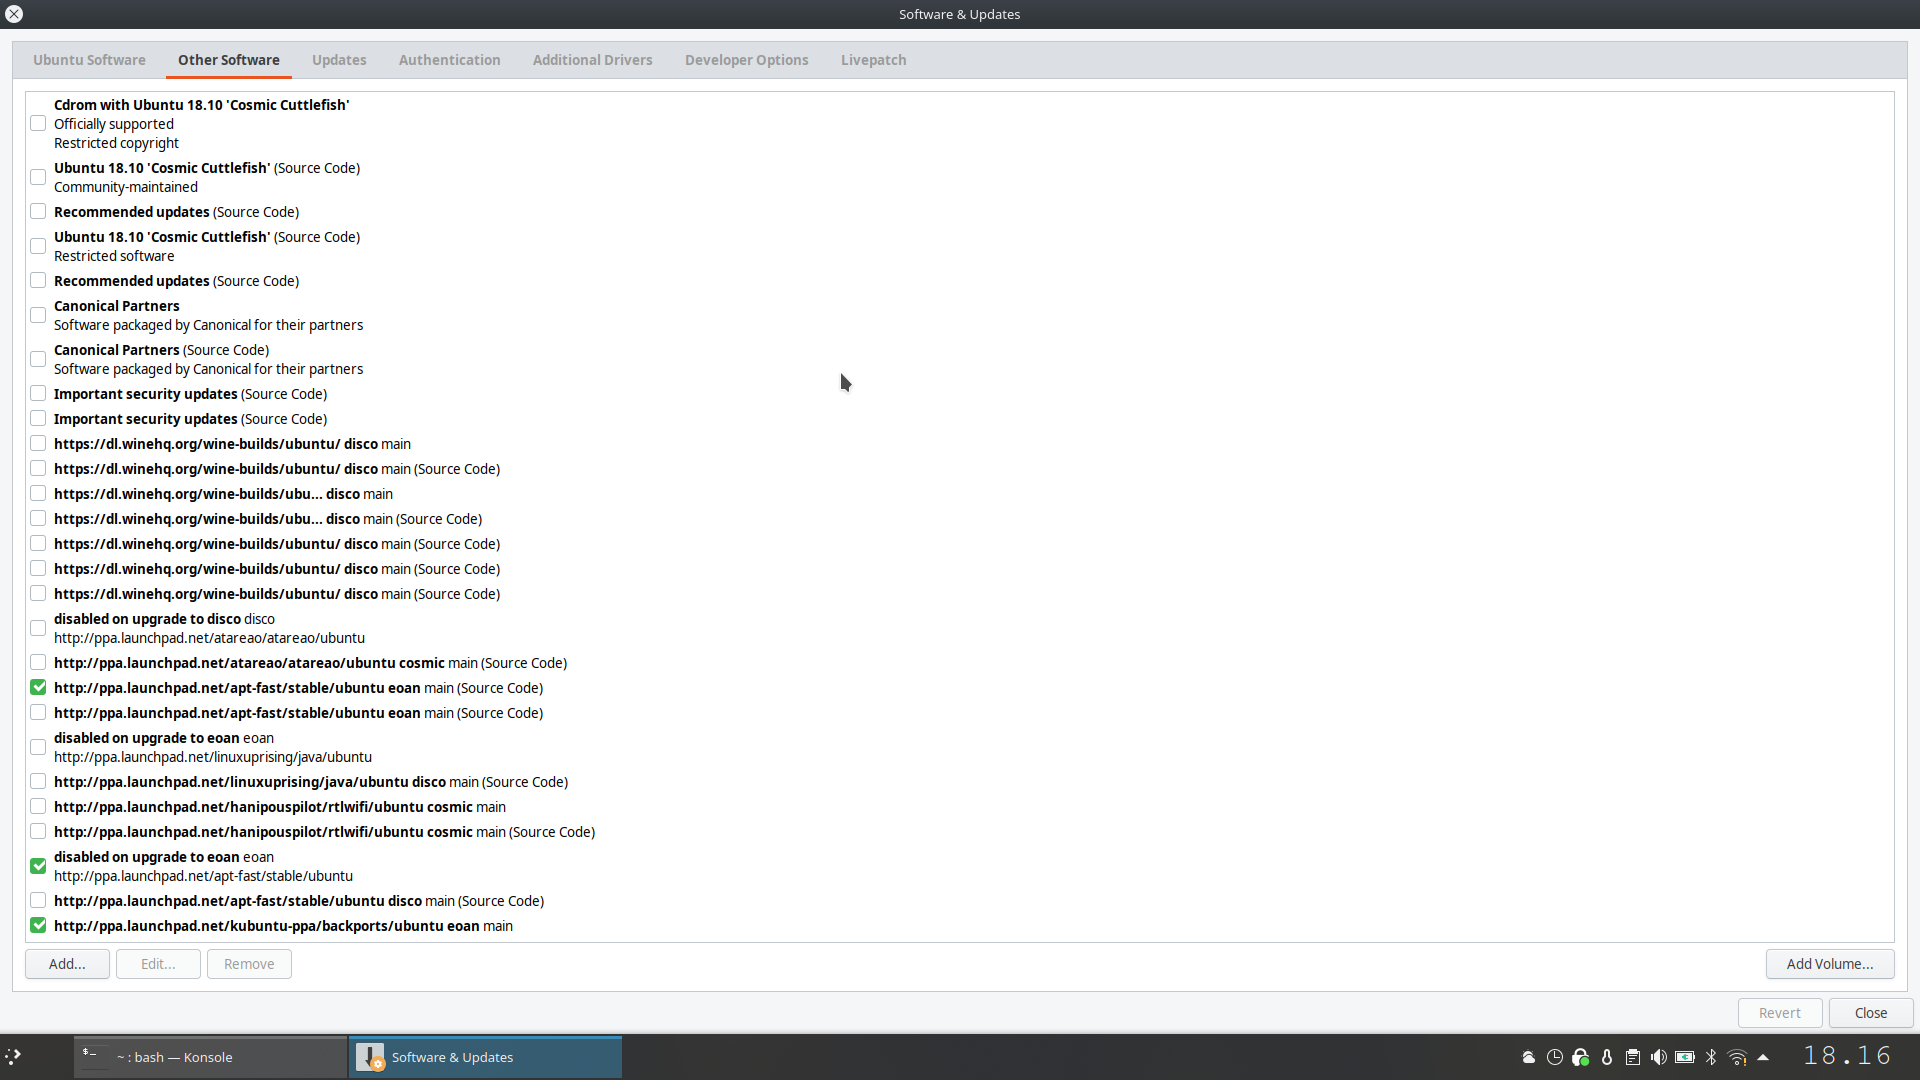Click the Add Volume... button

tap(1830, 964)
